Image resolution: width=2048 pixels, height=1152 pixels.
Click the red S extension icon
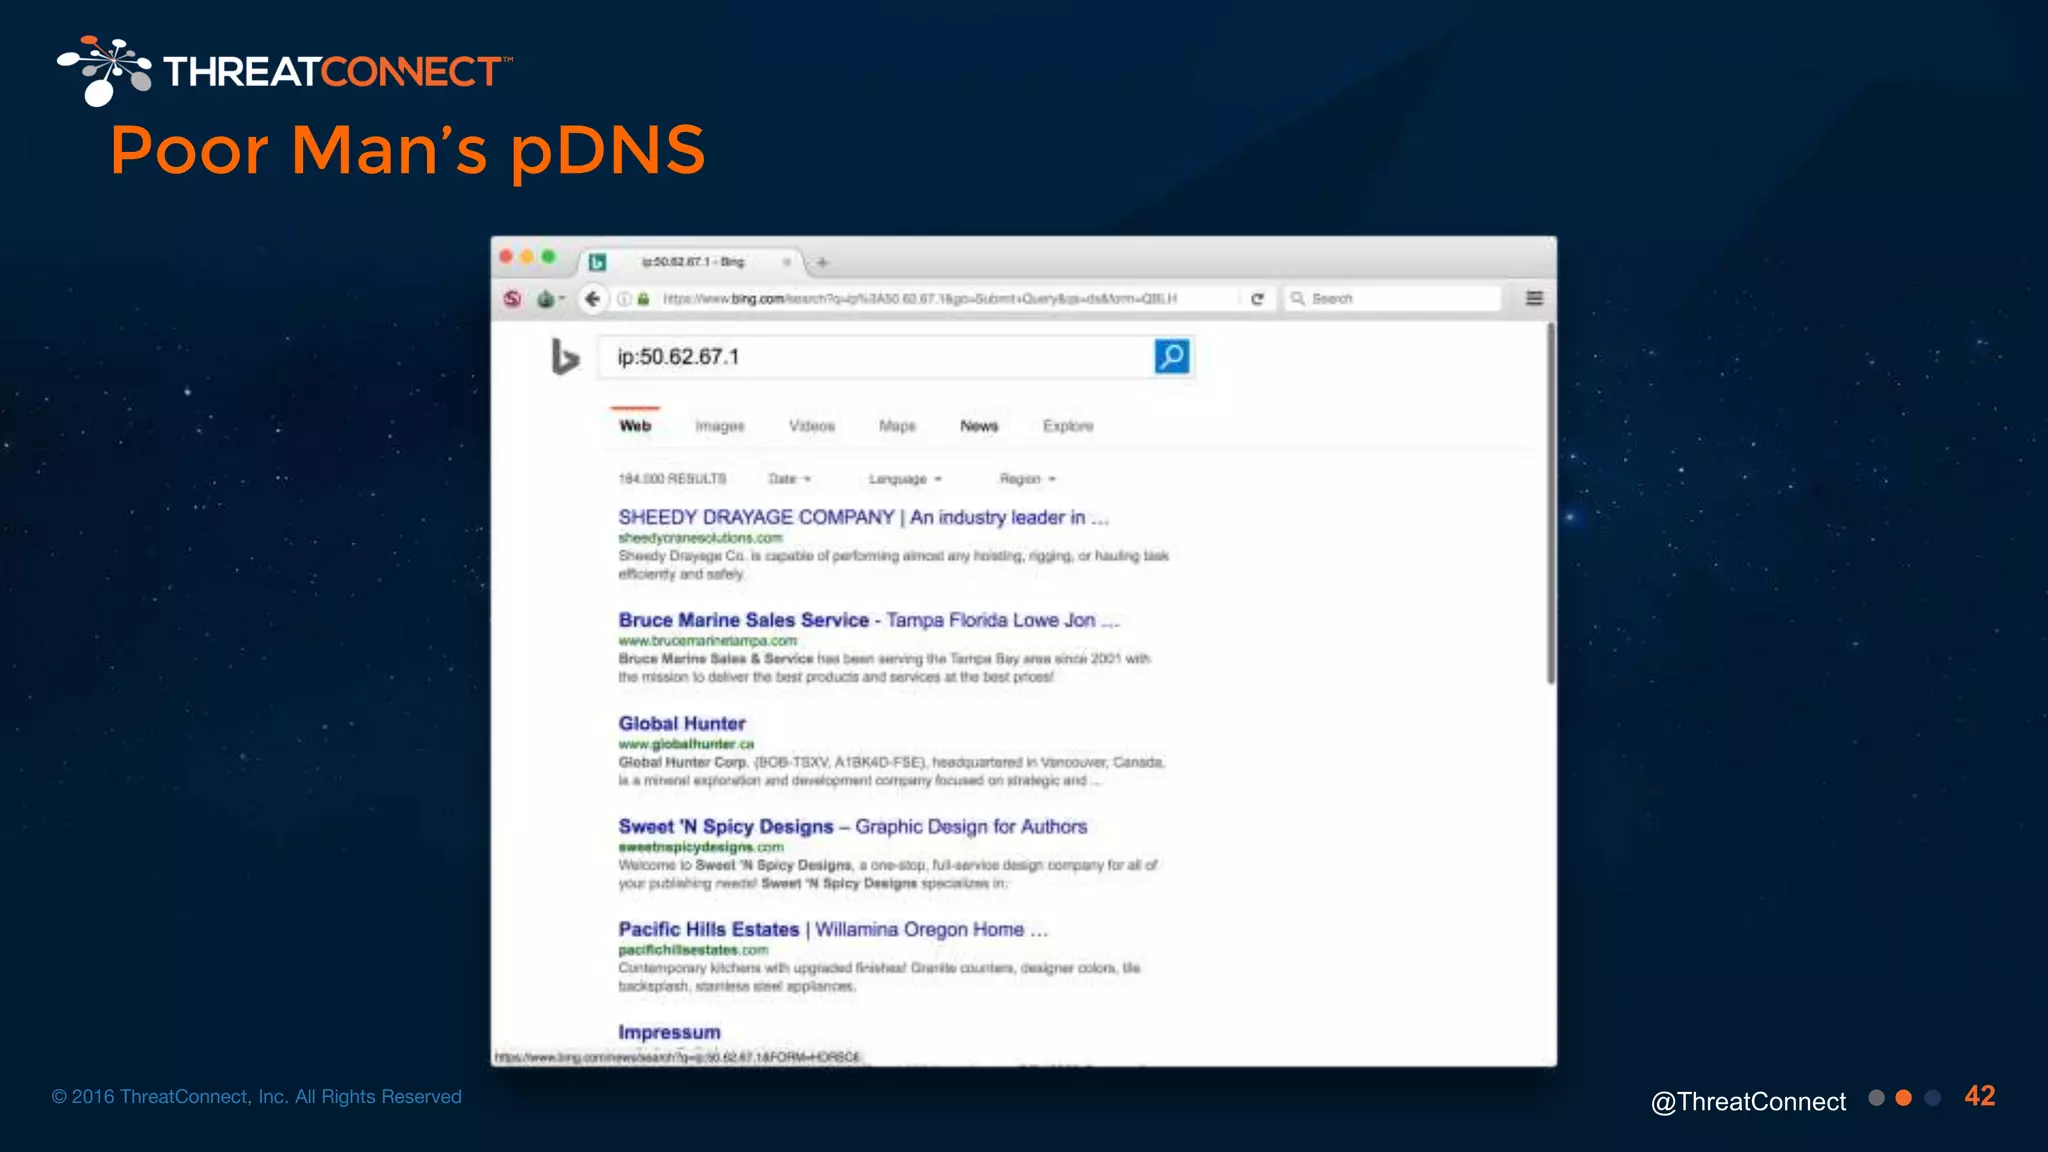tap(512, 298)
